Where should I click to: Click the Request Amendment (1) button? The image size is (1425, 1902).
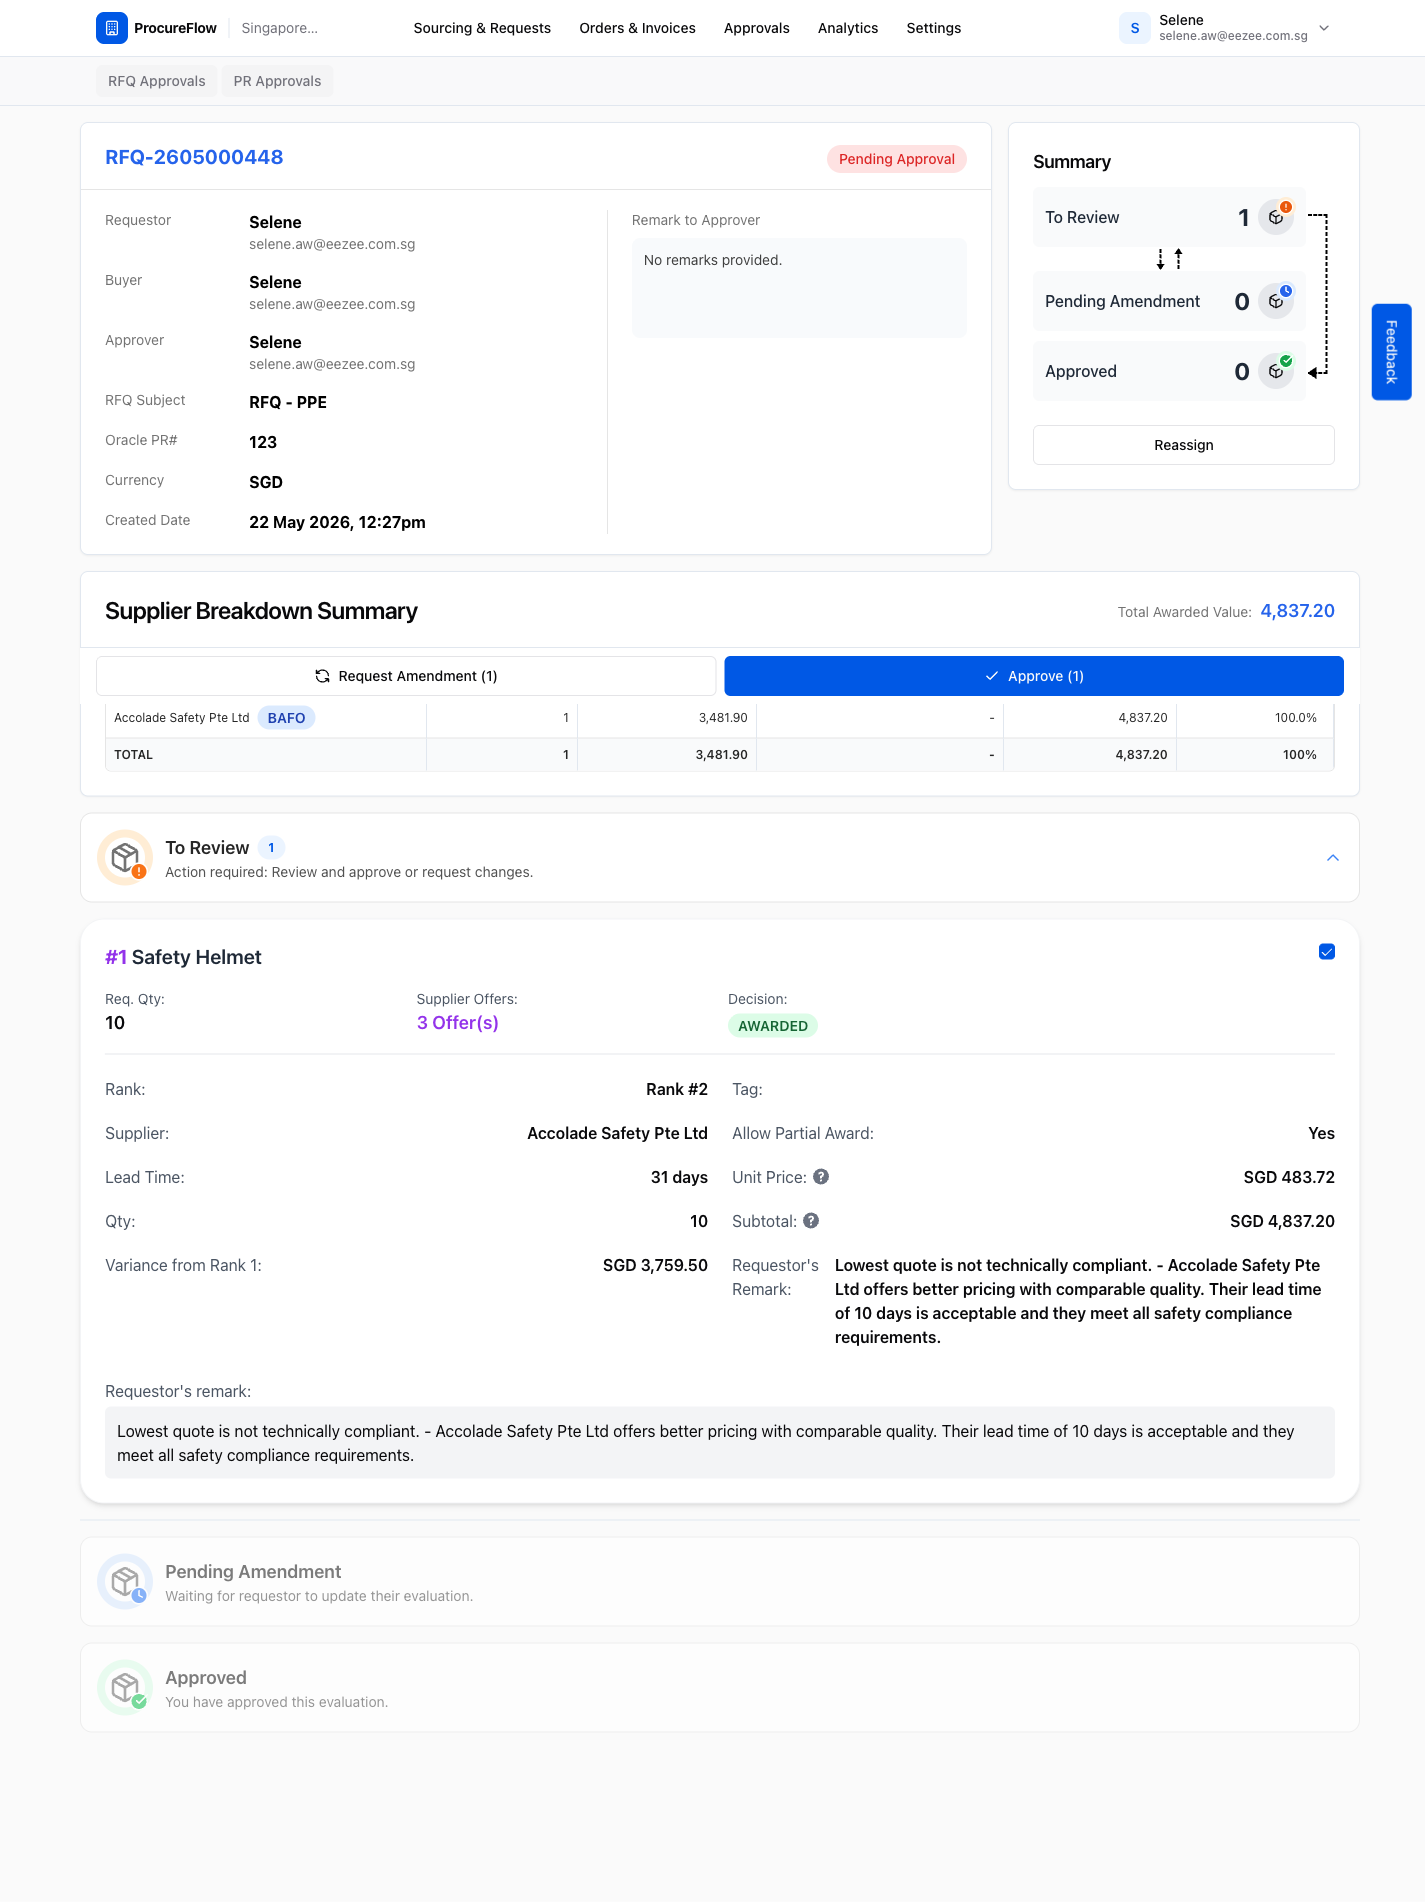point(406,676)
